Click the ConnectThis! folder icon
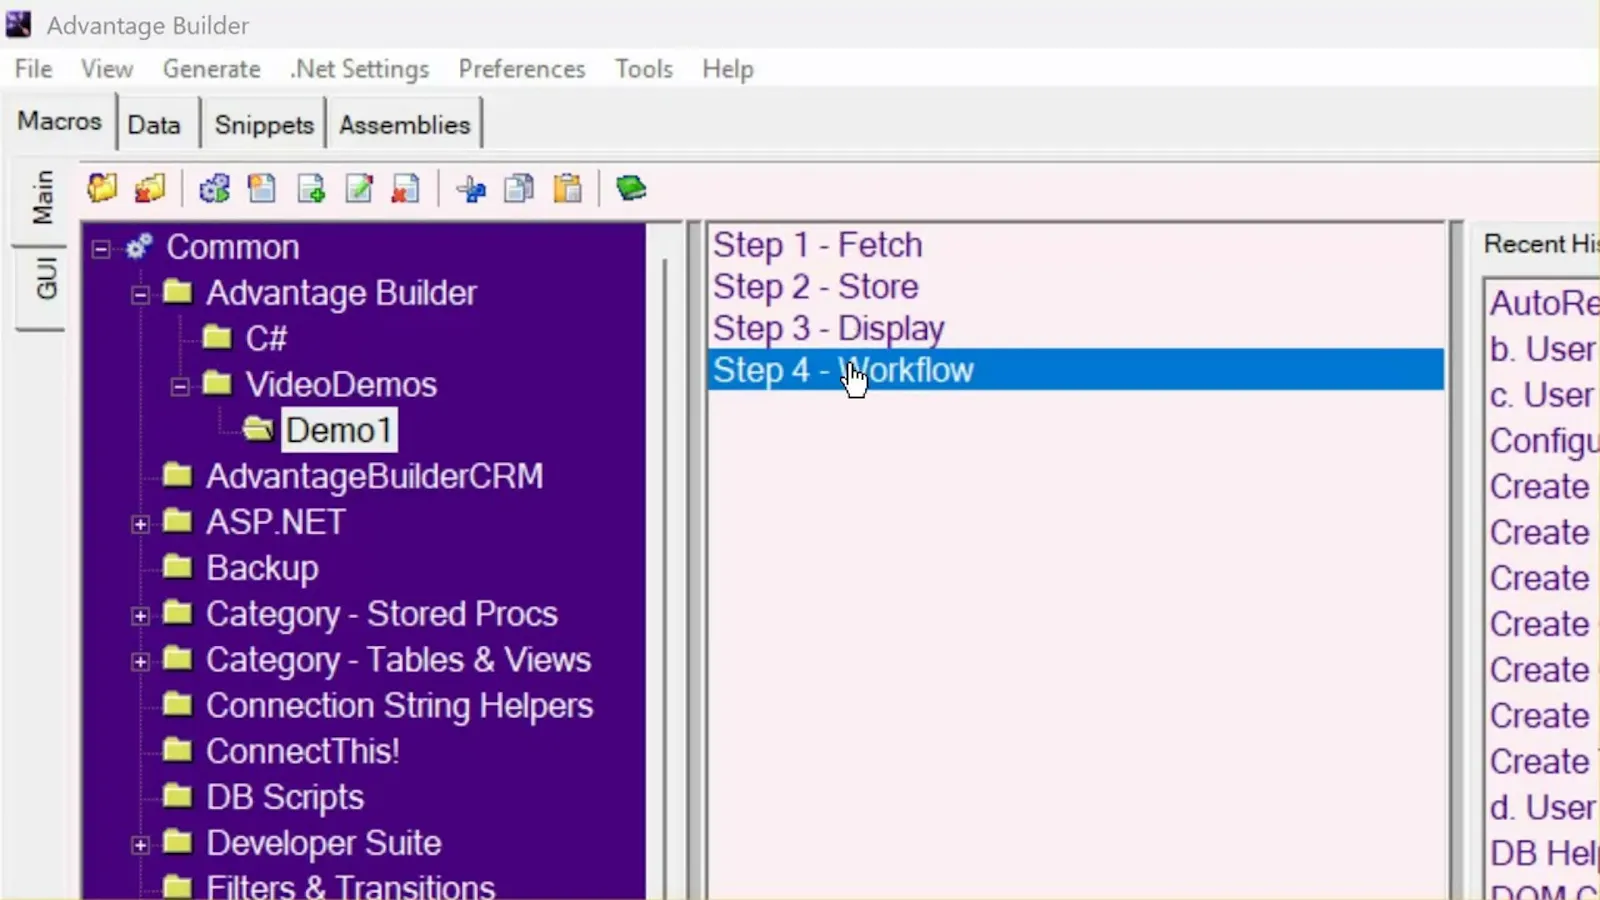This screenshot has height=900, width=1600. 177,750
